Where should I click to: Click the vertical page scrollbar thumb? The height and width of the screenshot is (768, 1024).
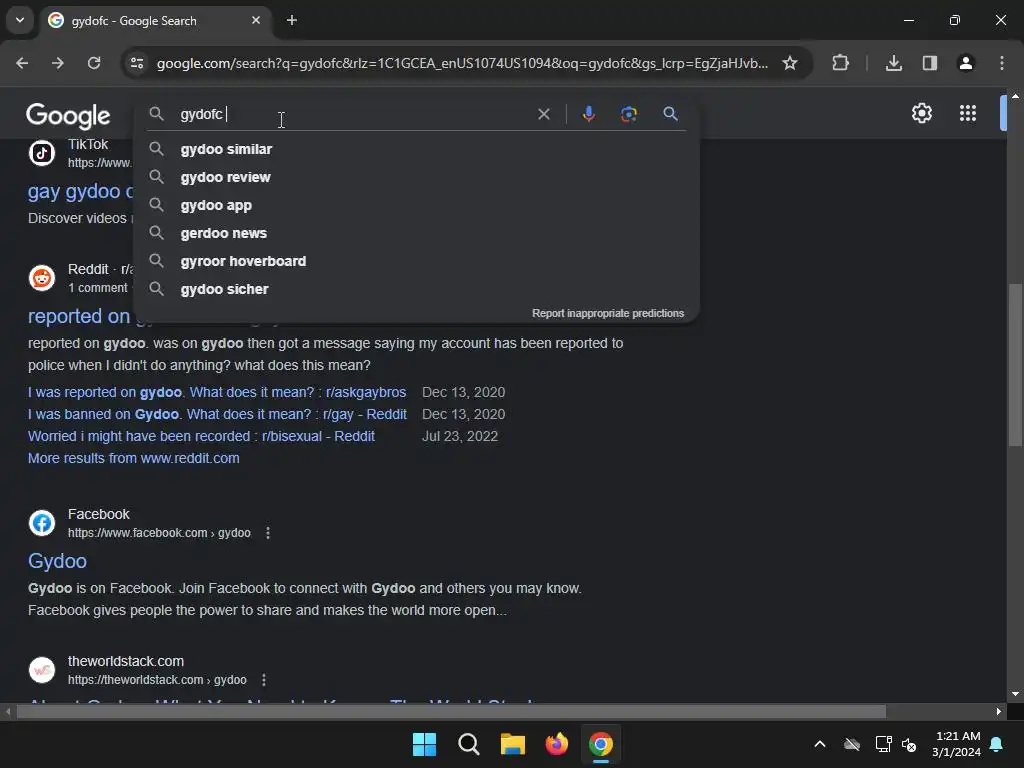pyautogui.click(x=1015, y=365)
